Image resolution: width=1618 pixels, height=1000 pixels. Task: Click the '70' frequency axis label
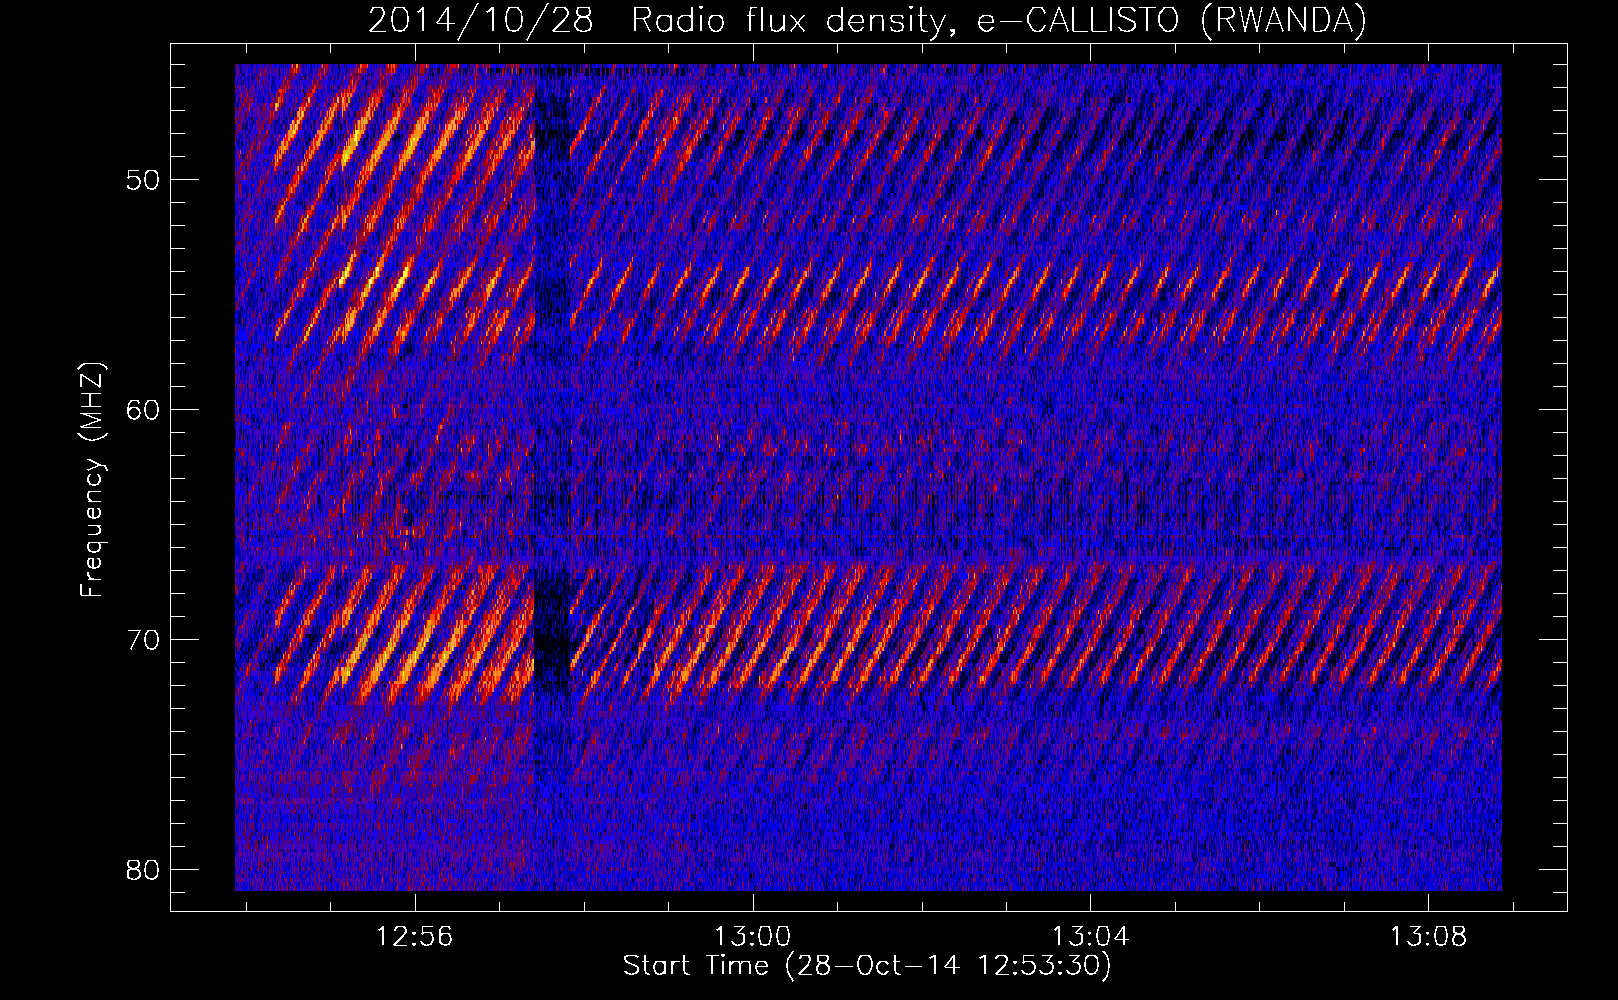144,640
